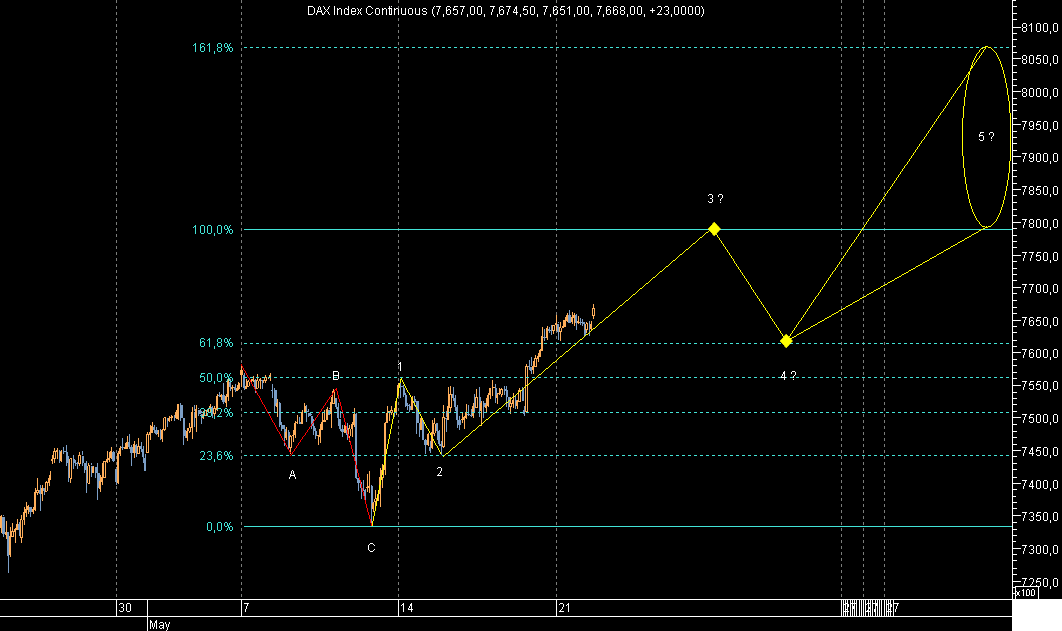Select the wave 2 label near the trough

pos(438,470)
